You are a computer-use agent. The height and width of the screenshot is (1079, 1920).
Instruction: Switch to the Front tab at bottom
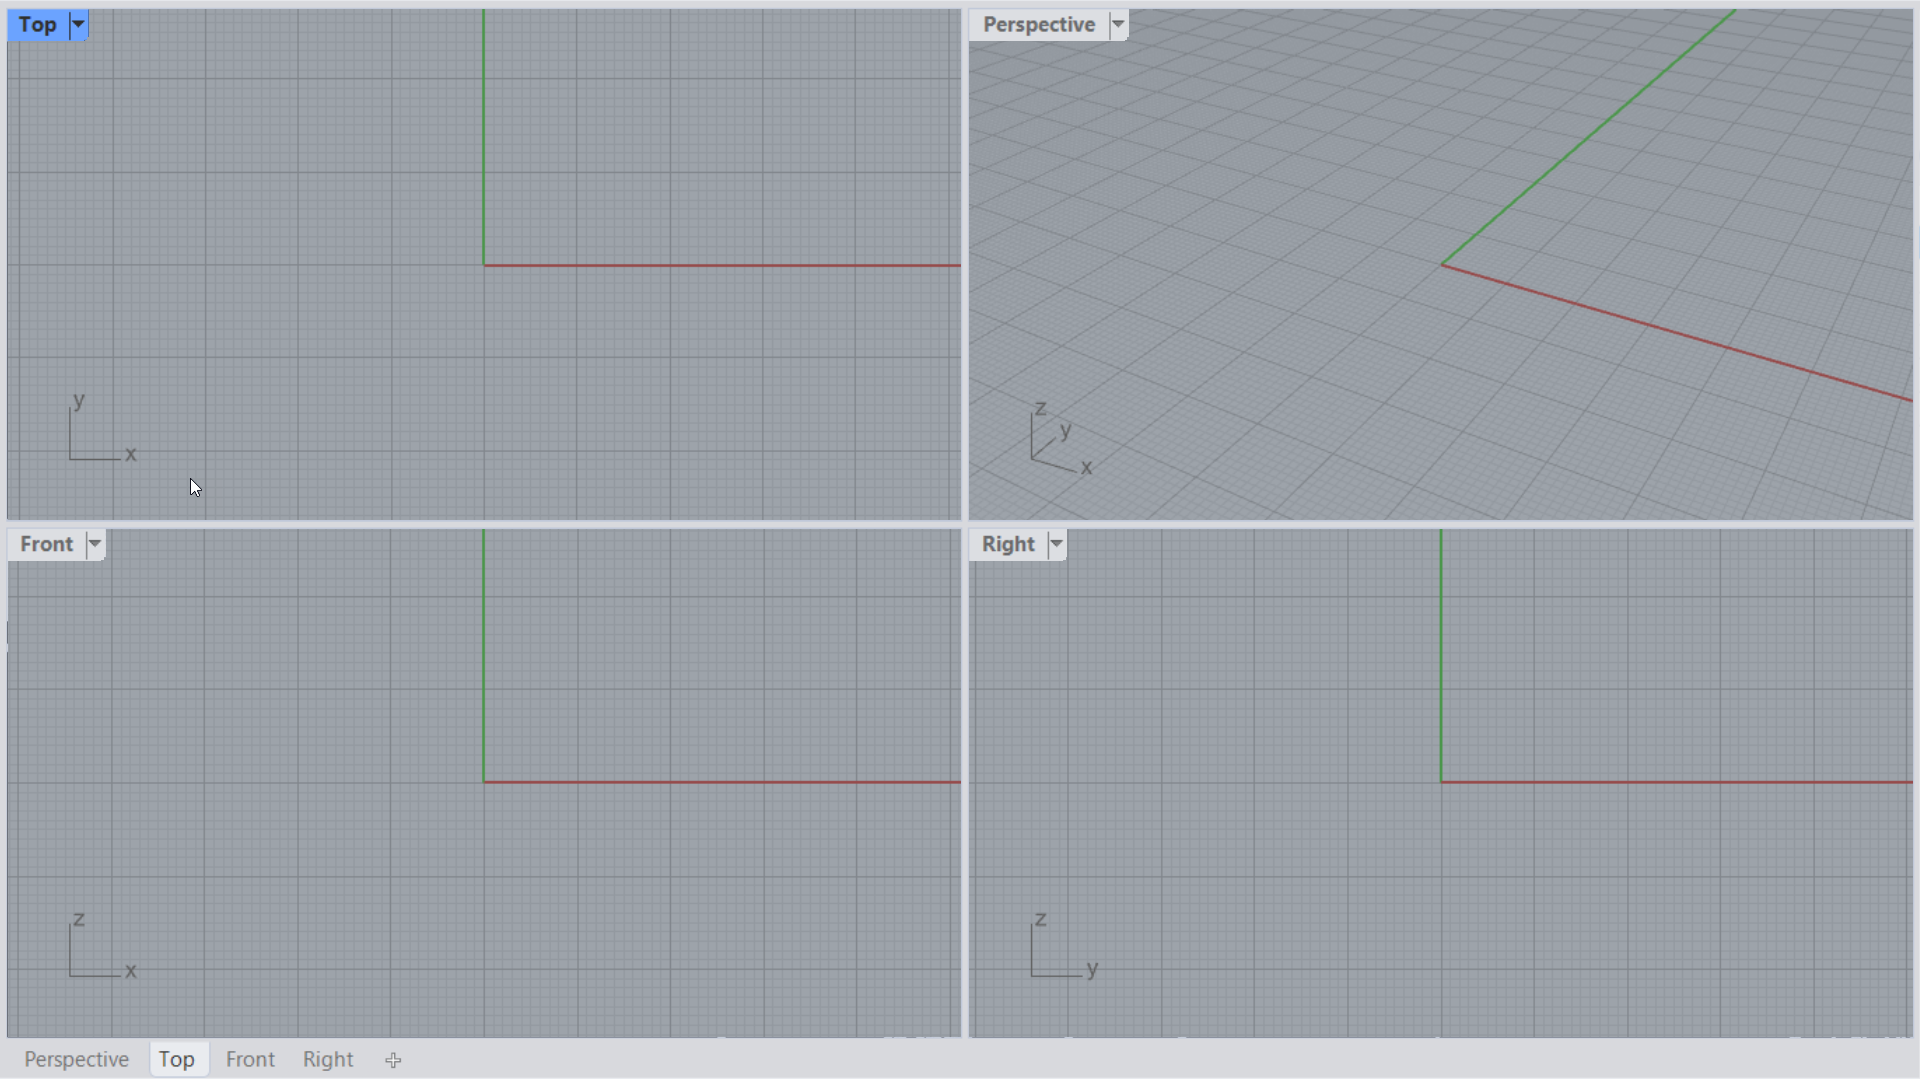(x=250, y=1059)
